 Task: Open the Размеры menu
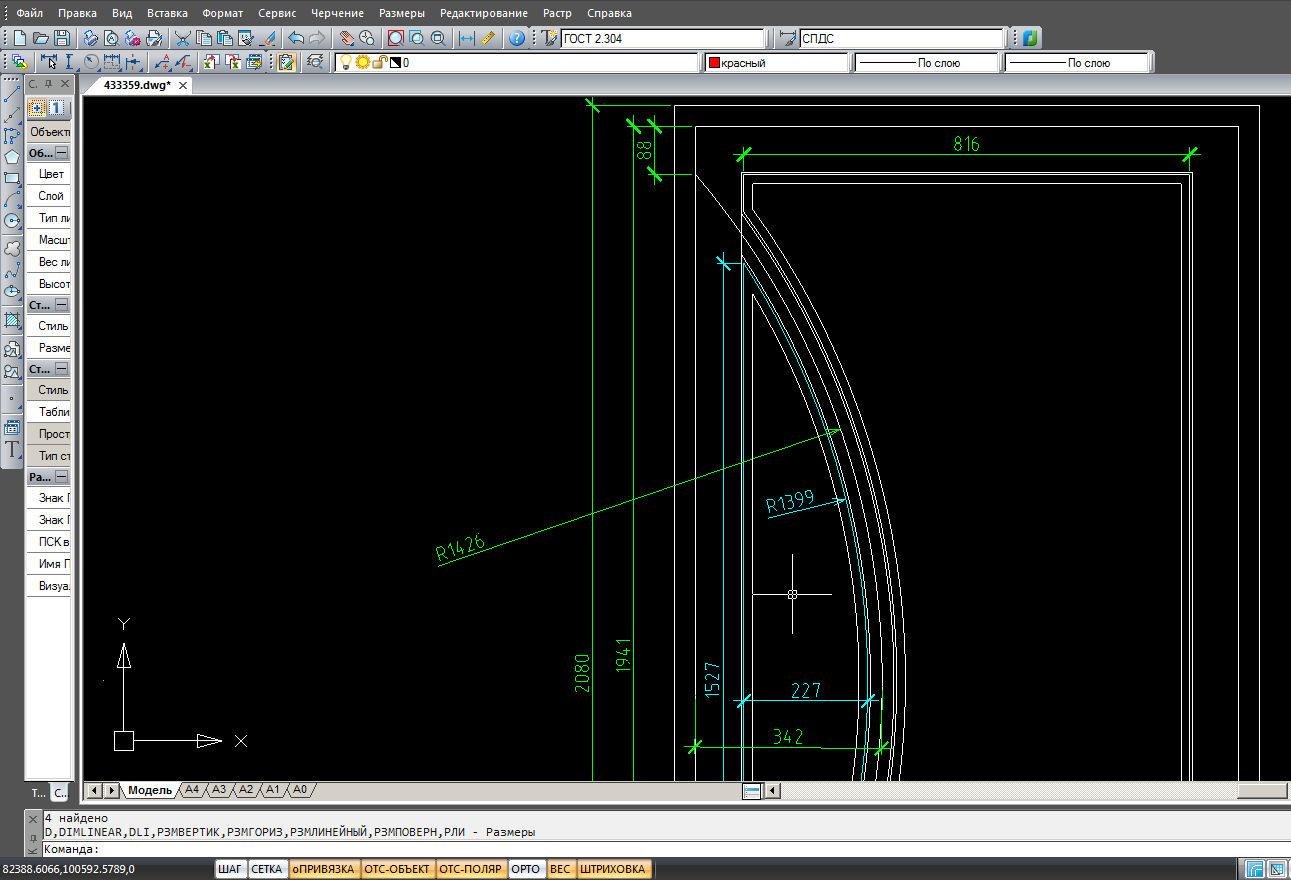pyautogui.click(x=402, y=14)
